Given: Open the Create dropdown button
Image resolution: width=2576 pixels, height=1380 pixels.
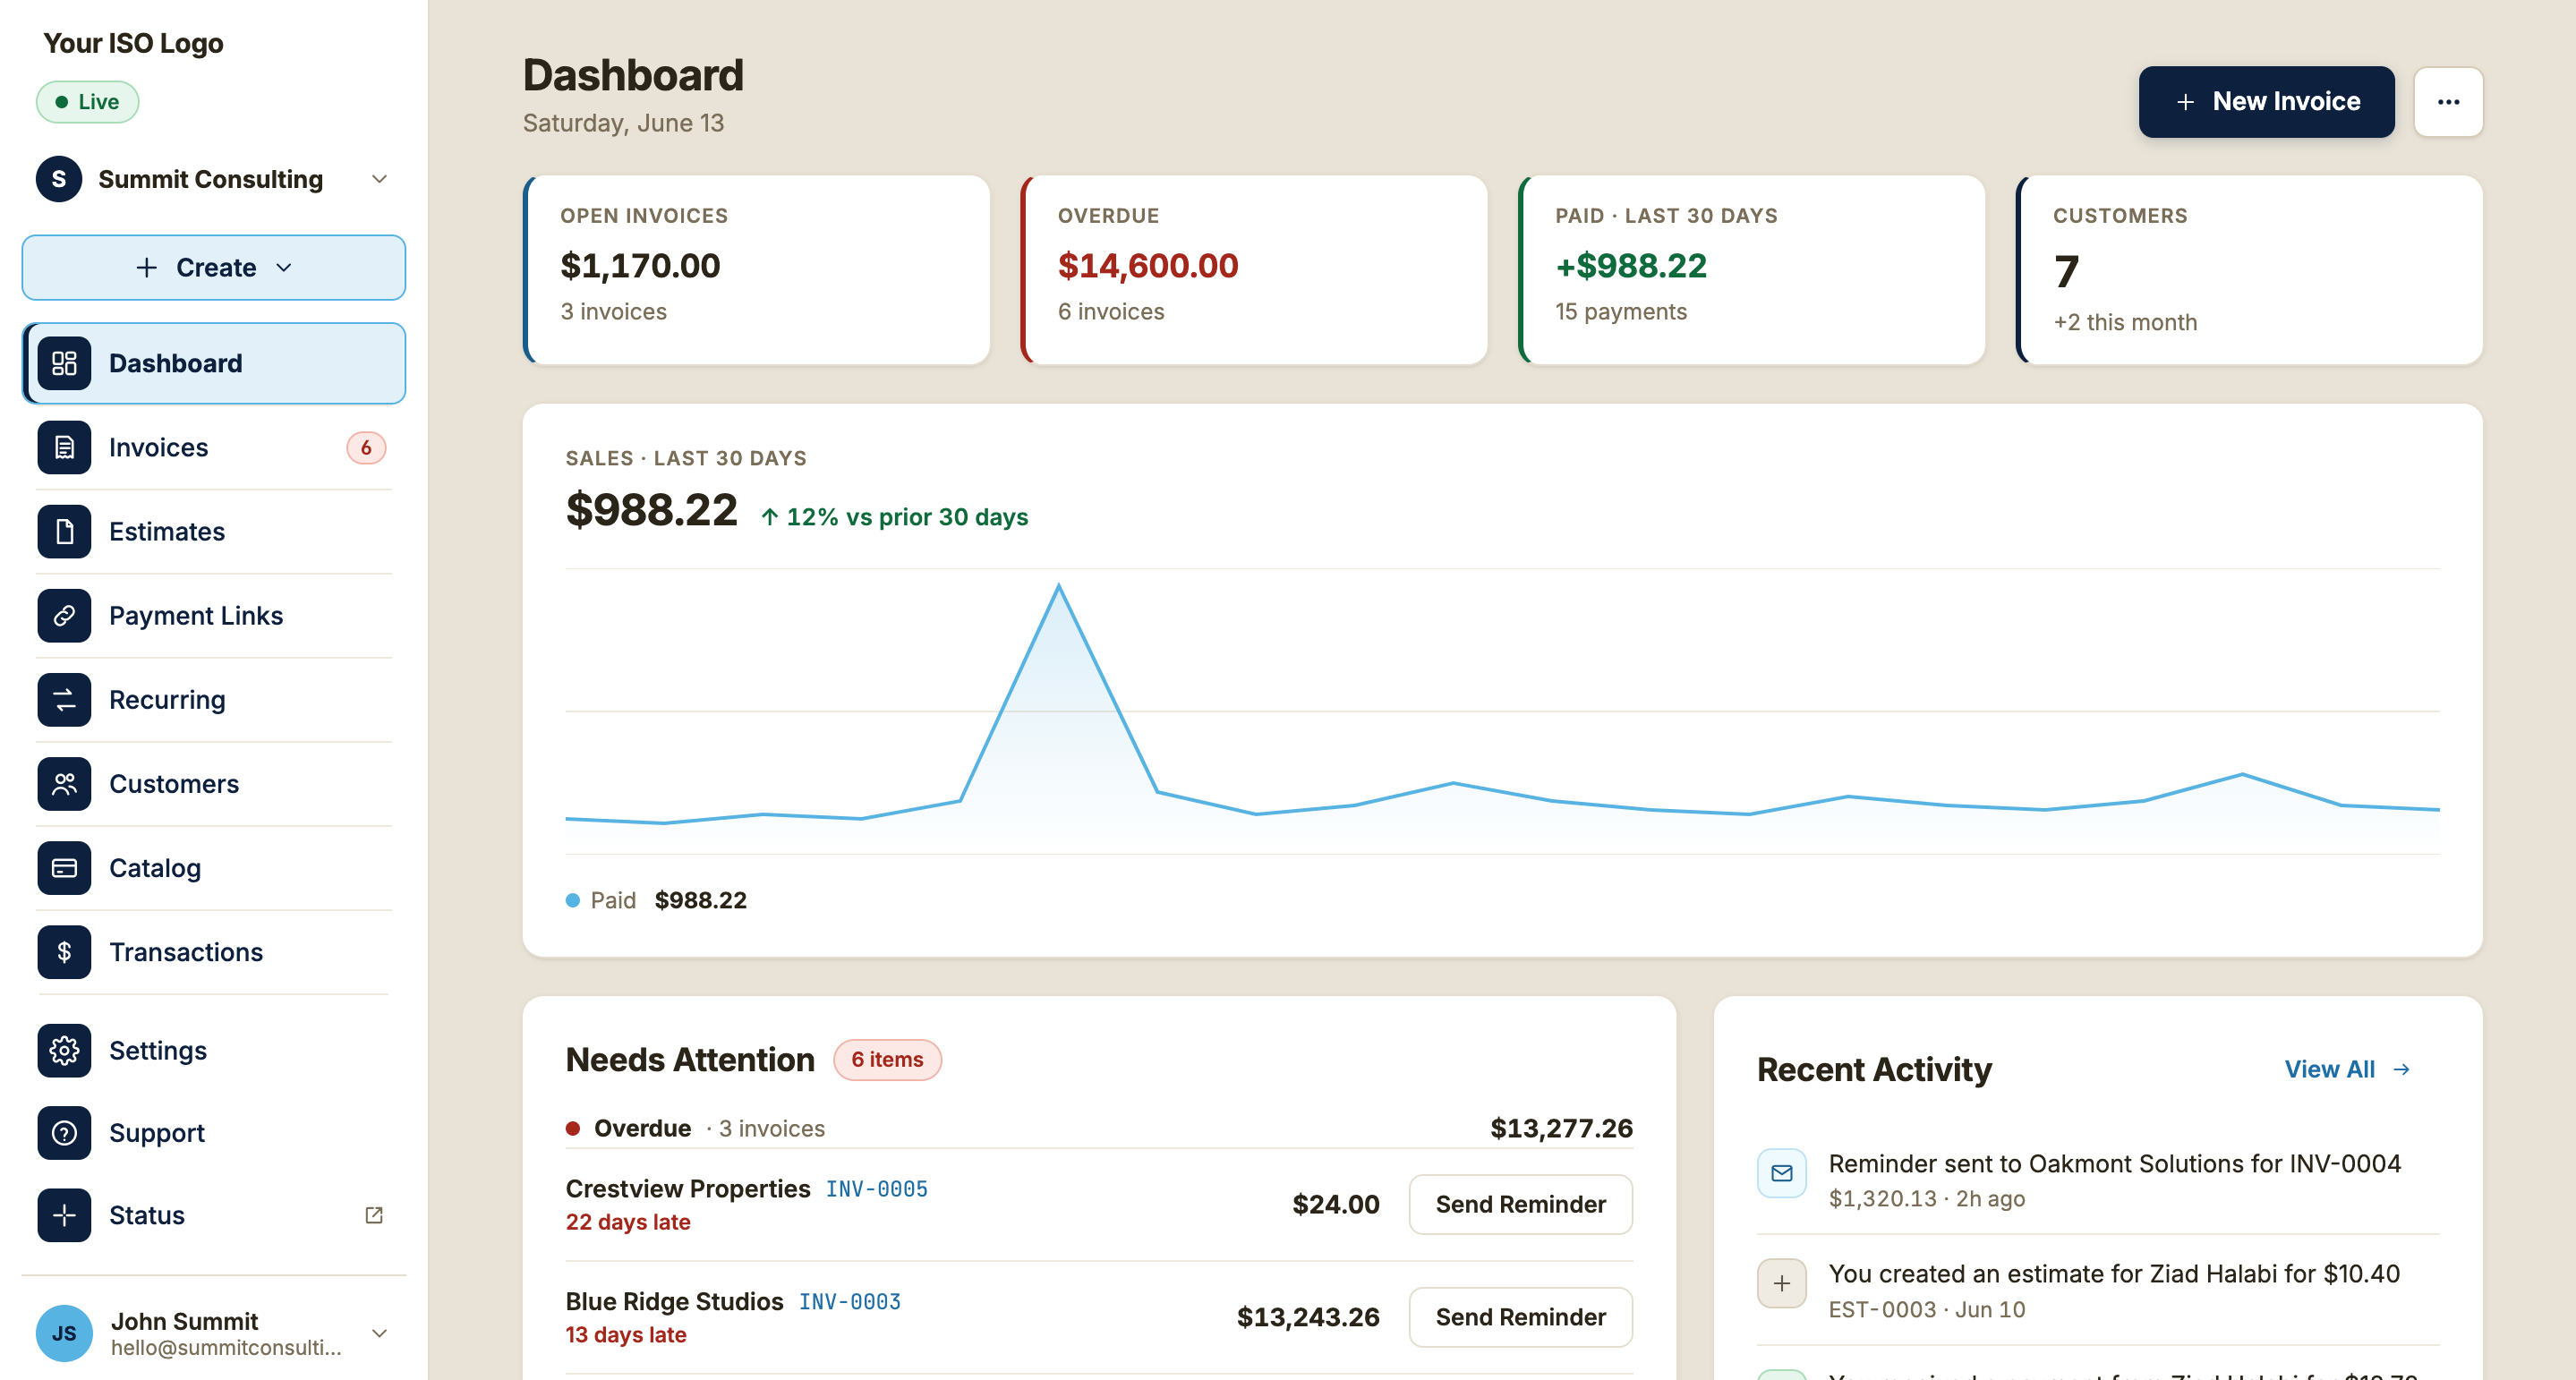Looking at the screenshot, I should [x=213, y=267].
